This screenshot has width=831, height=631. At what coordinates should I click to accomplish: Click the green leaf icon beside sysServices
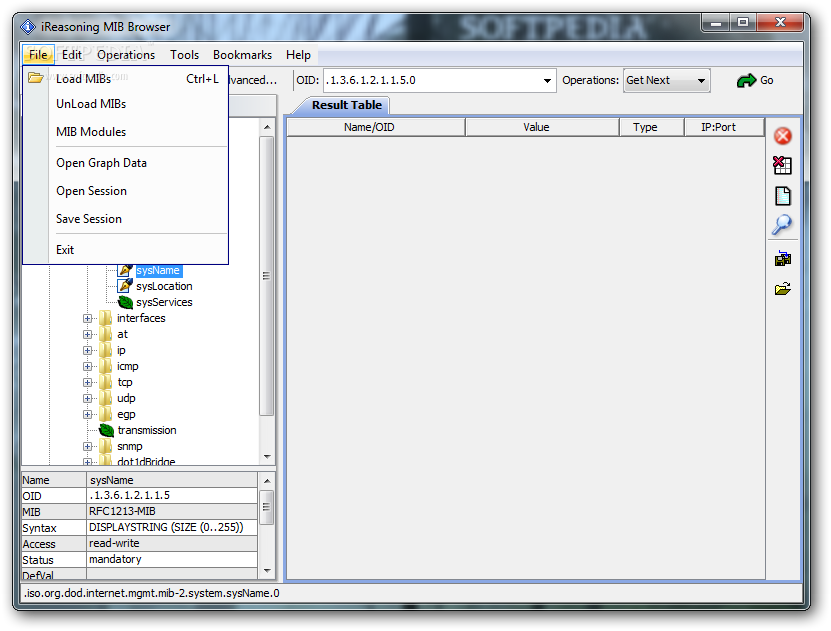tap(125, 302)
